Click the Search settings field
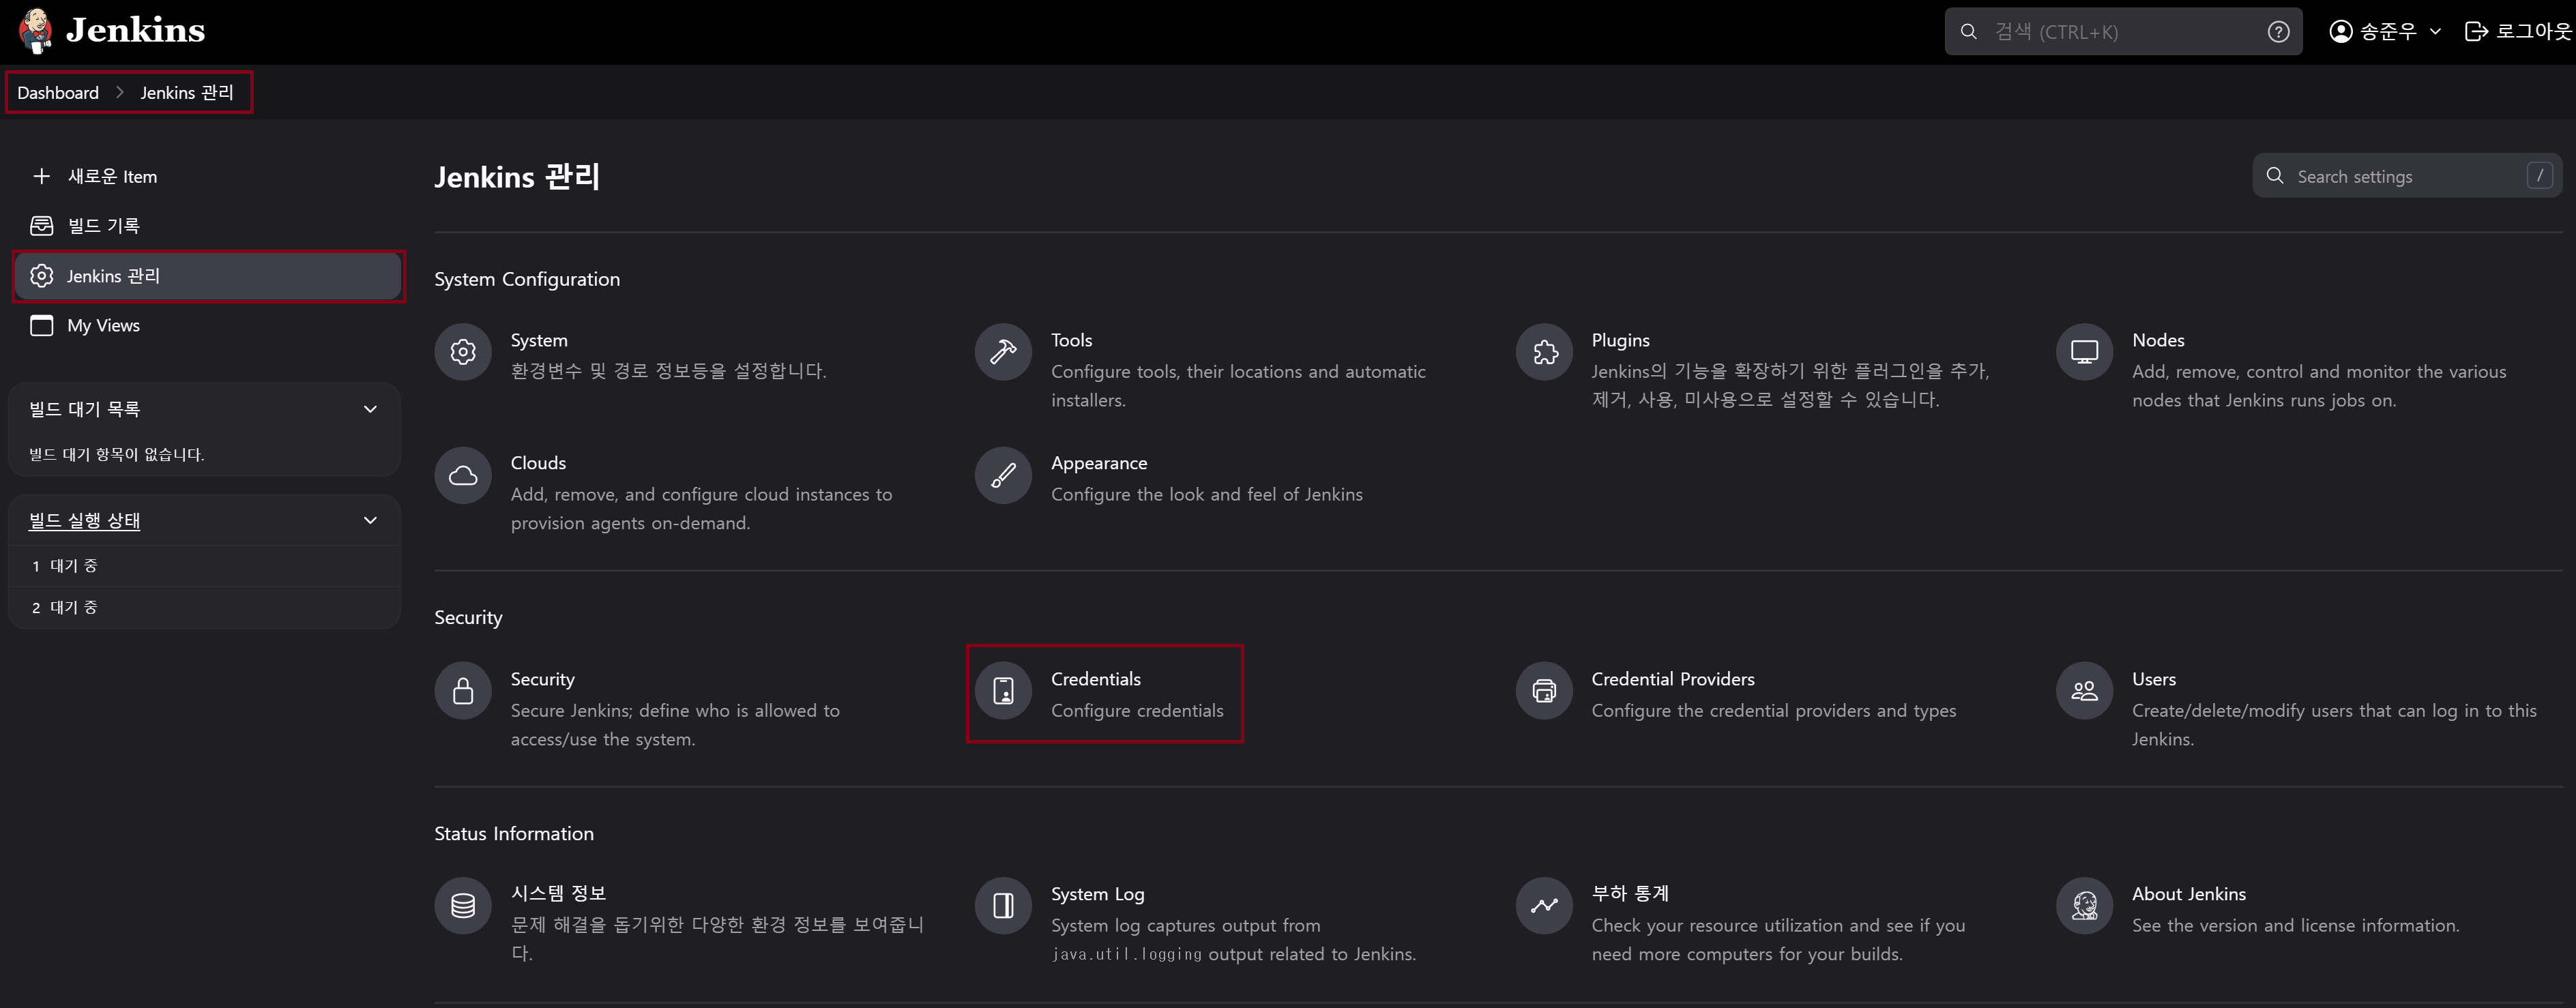Viewport: 2576px width, 1008px height. 2405,177
